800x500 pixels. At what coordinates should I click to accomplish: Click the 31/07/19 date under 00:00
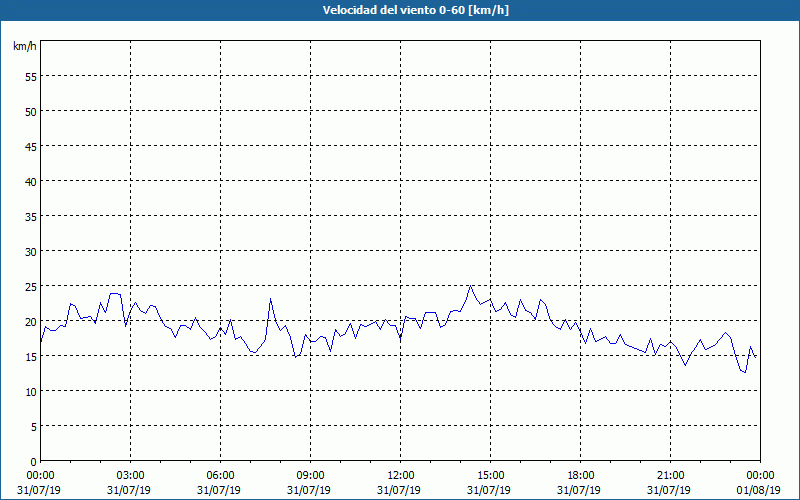tap(39, 490)
